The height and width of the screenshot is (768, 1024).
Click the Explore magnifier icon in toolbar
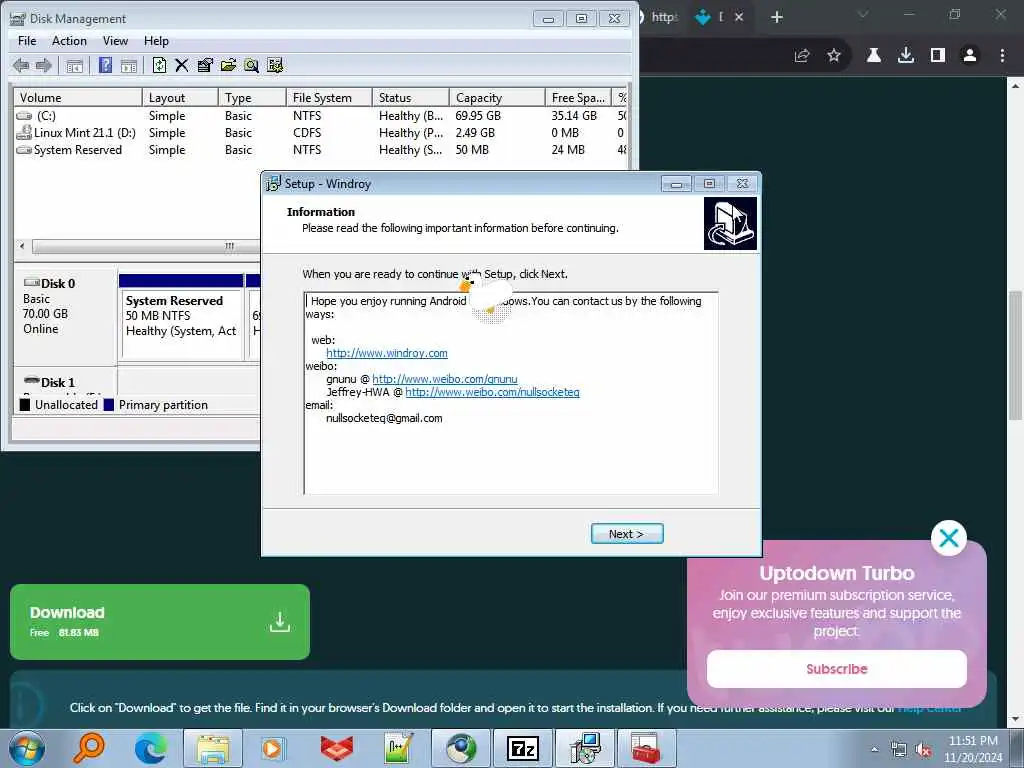[x=251, y=65]
